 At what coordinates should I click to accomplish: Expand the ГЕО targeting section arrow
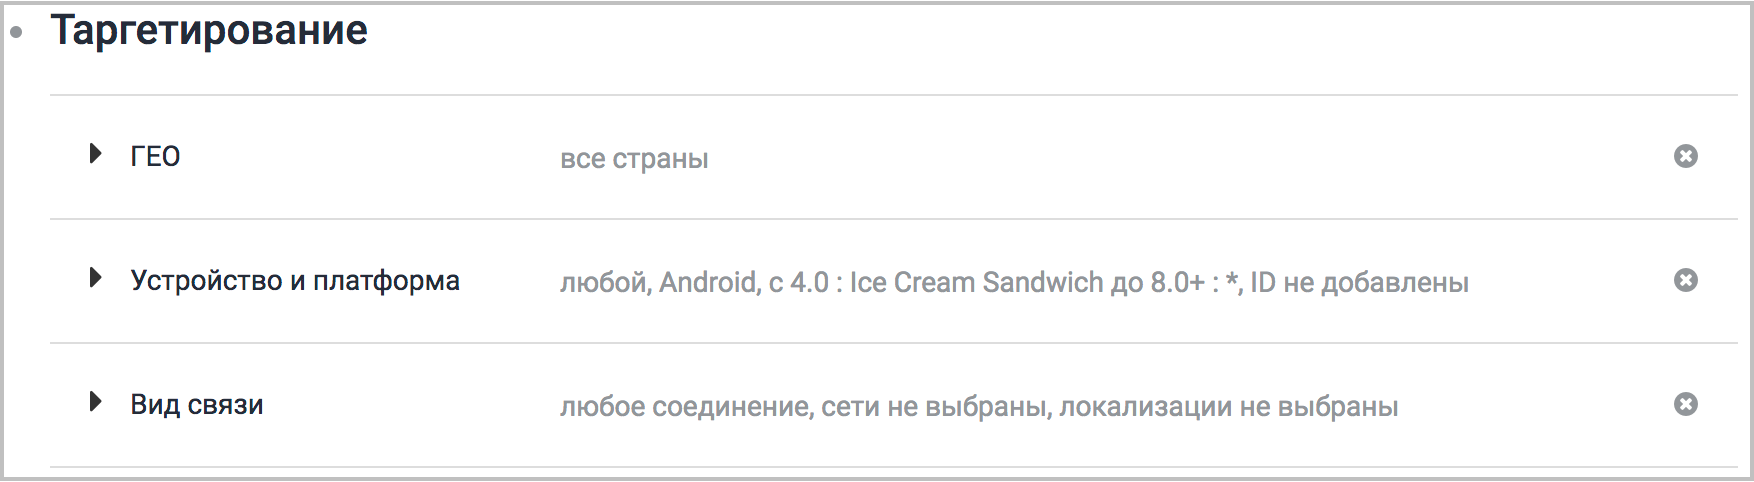96,154
